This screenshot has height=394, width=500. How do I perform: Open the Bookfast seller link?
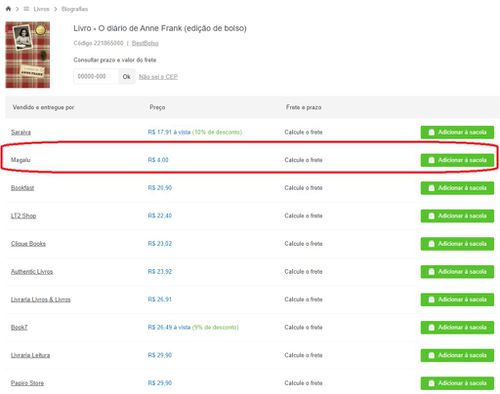click(x=22, y=188)
